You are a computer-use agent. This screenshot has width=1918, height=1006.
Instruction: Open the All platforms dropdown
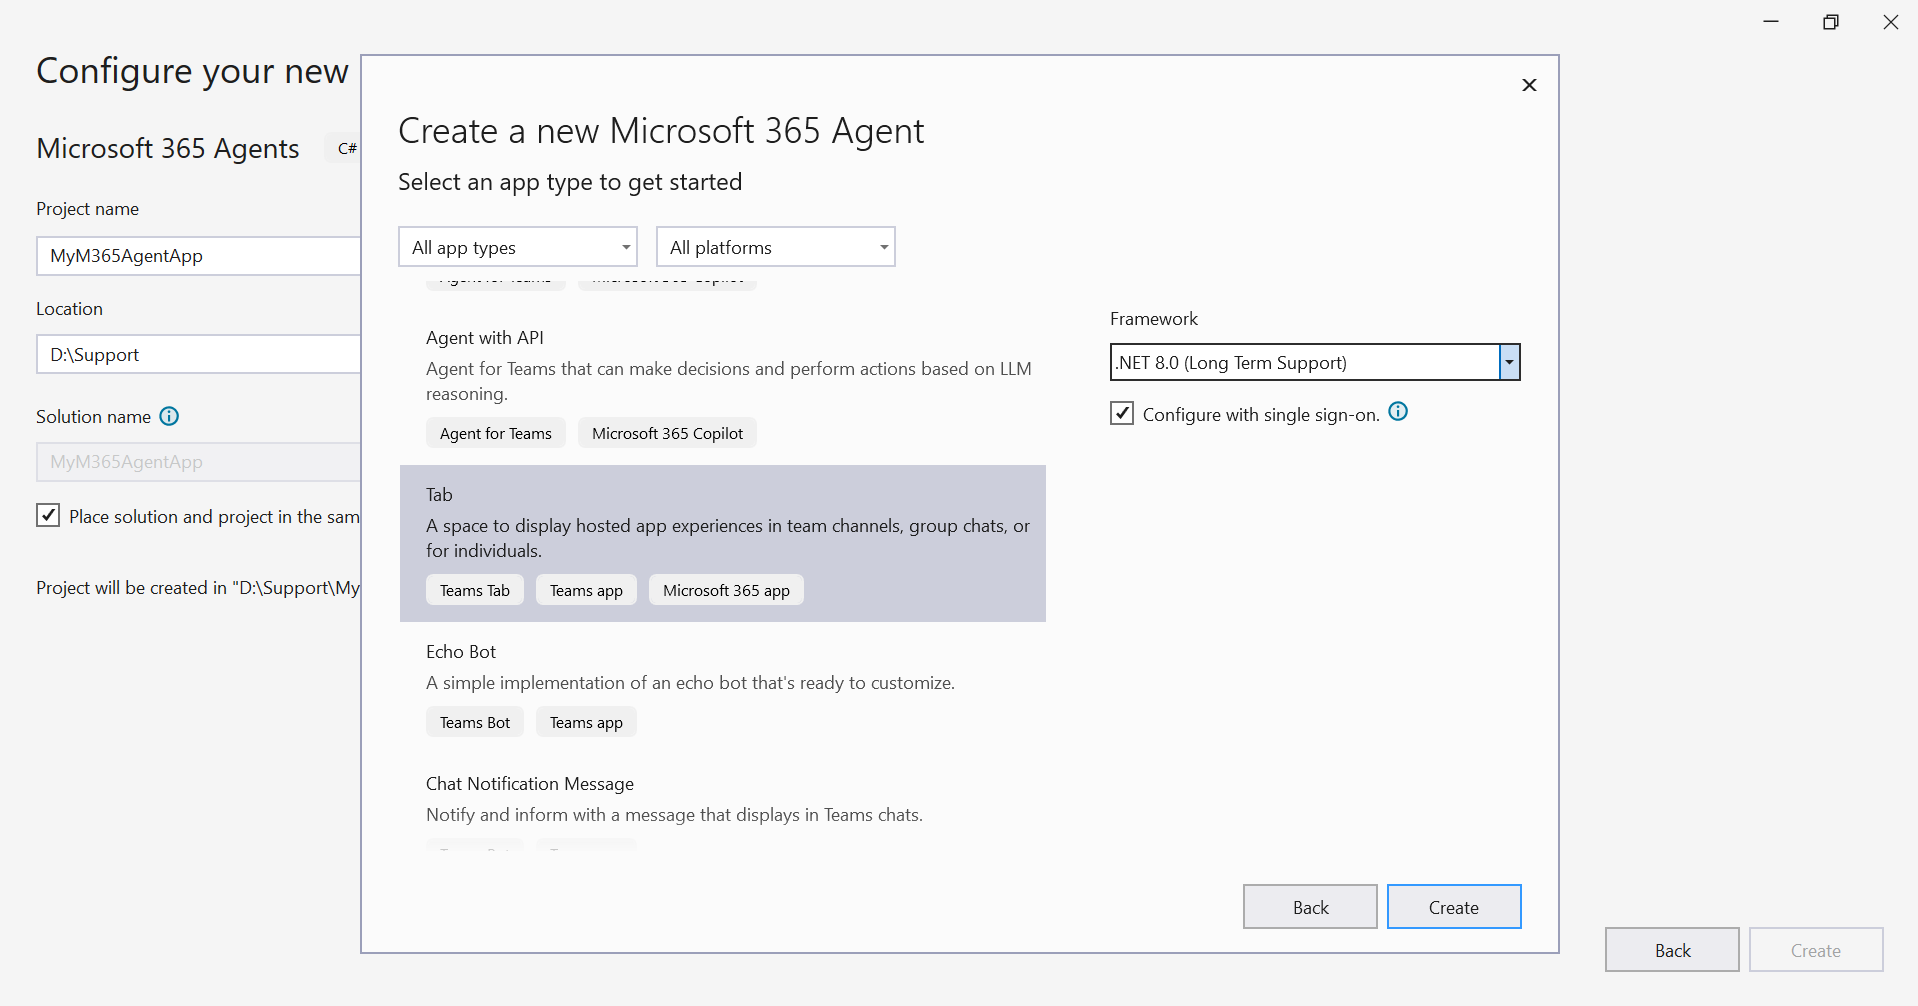[775, 246]
